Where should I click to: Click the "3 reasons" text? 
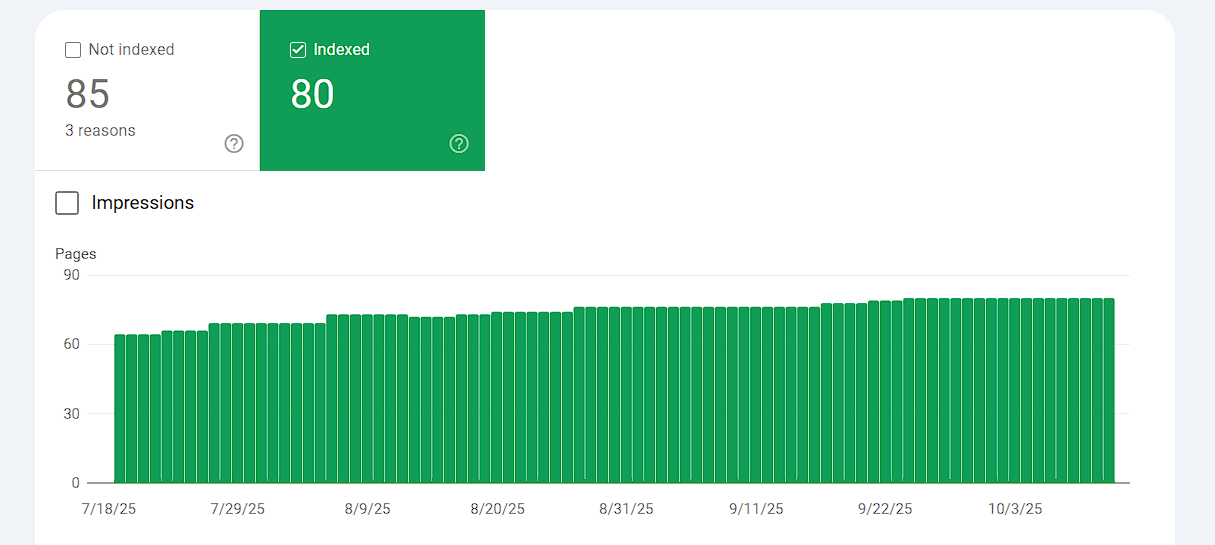pos(100,130)
